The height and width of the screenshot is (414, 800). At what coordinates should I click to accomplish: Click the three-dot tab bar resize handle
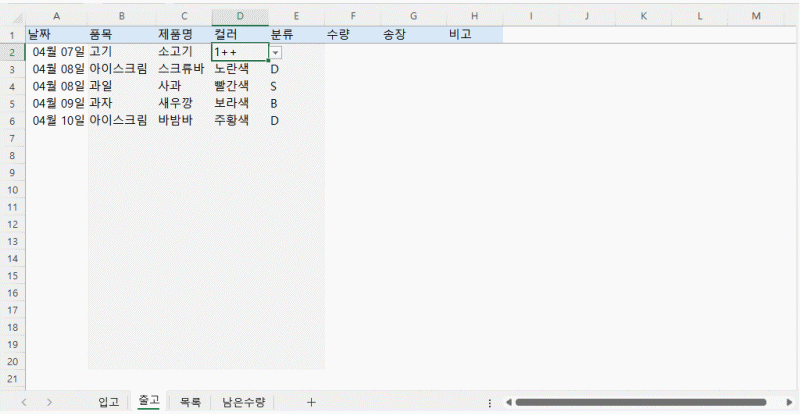tap(489, 402)
